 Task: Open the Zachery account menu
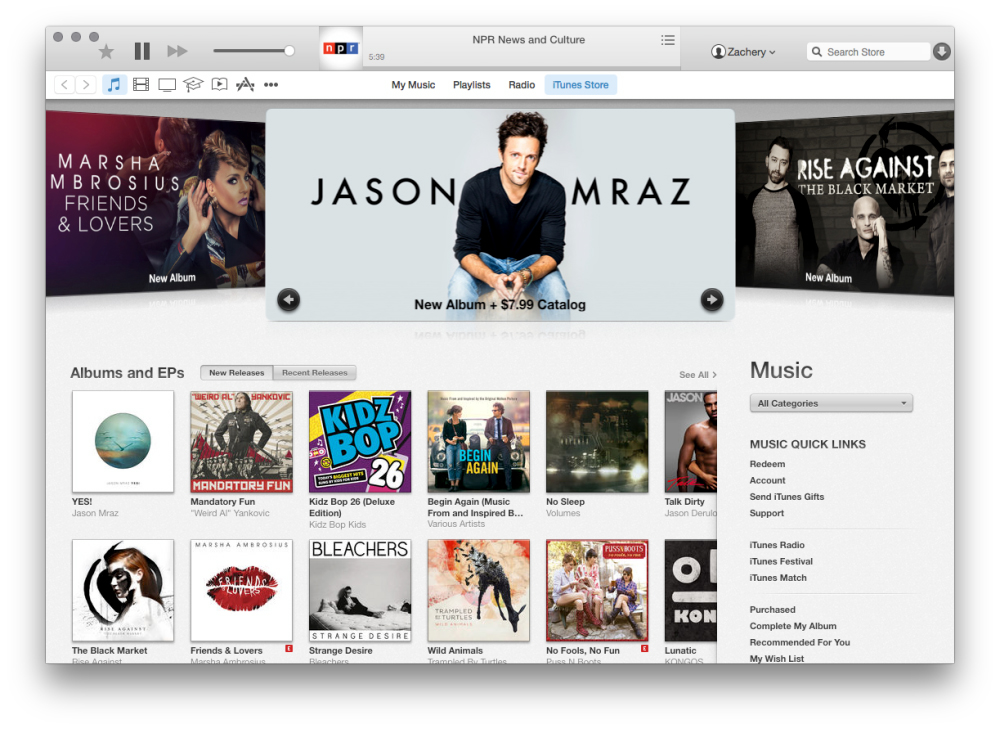(x=744, y=52)
